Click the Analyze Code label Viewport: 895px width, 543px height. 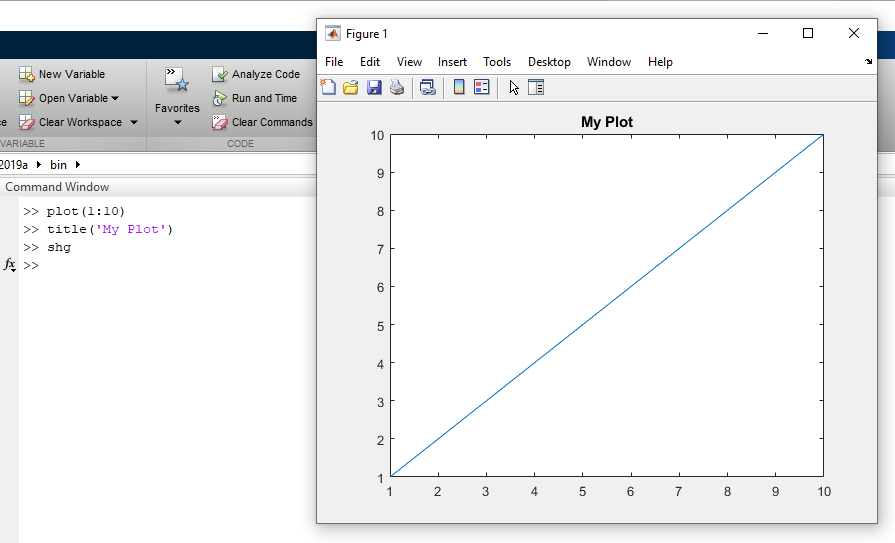coord(265,74)
